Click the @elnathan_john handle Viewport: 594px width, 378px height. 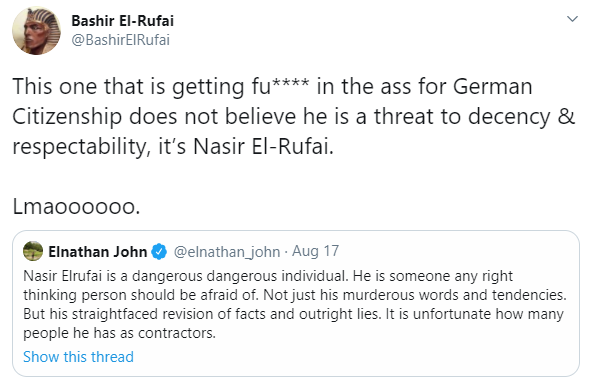pos(227,251)
